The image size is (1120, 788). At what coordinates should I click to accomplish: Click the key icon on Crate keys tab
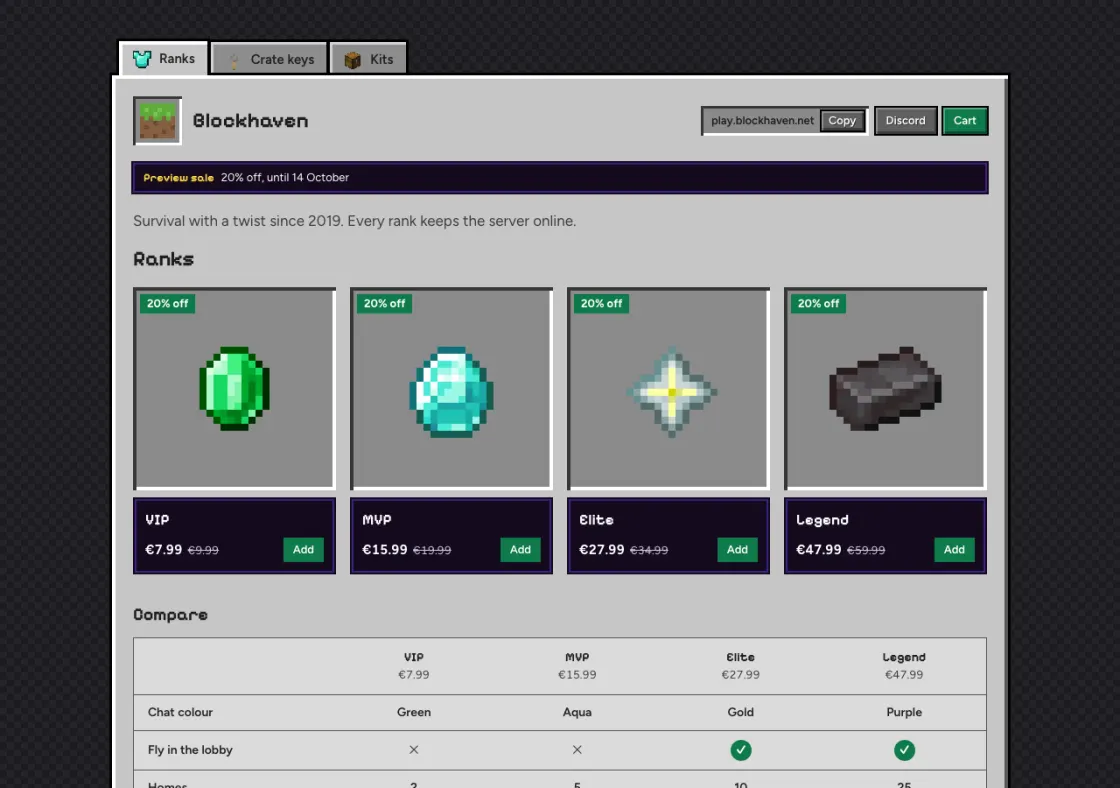click(x=234, y=60)
